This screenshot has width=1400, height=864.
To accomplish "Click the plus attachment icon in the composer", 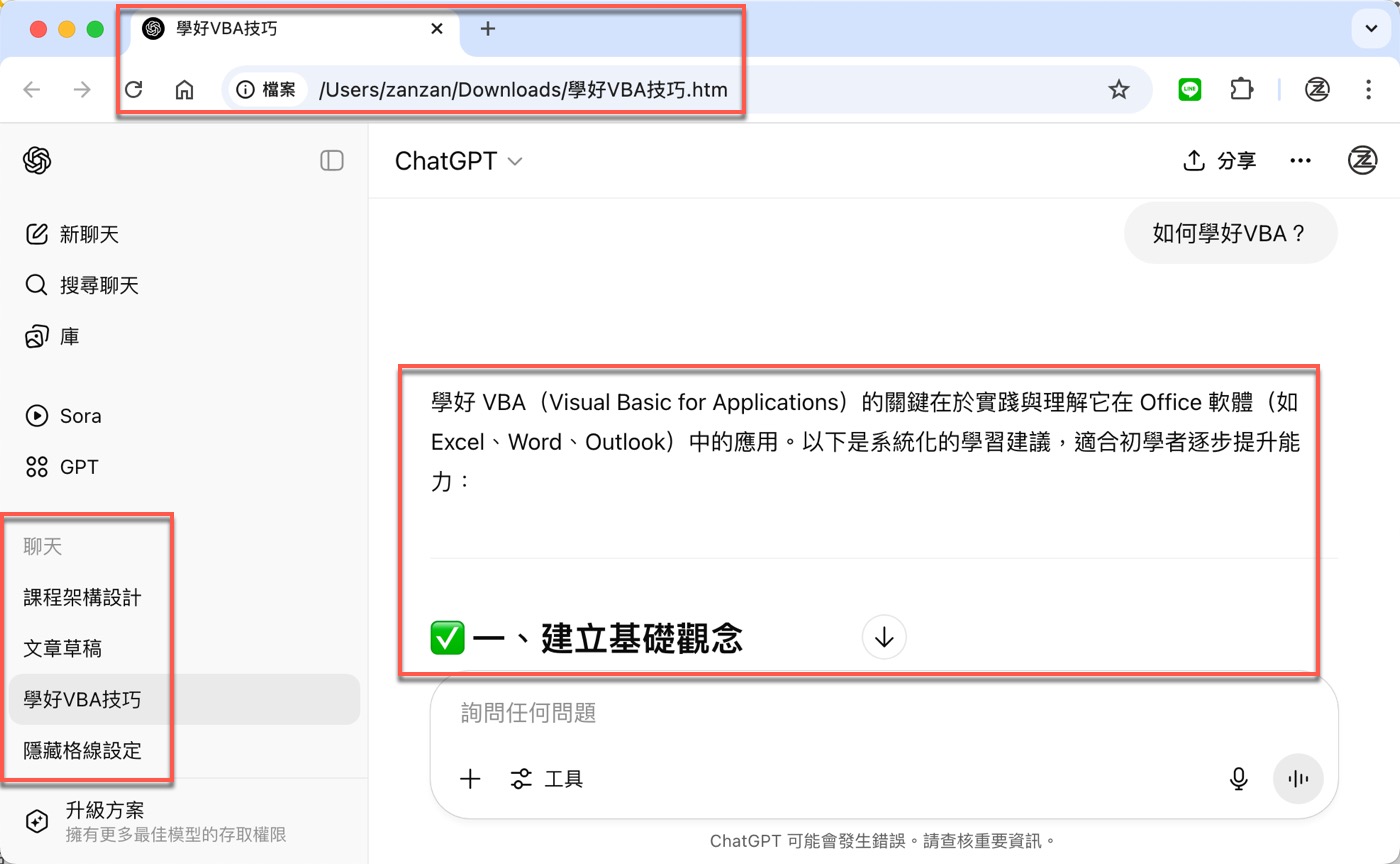I will pos(470,779).
